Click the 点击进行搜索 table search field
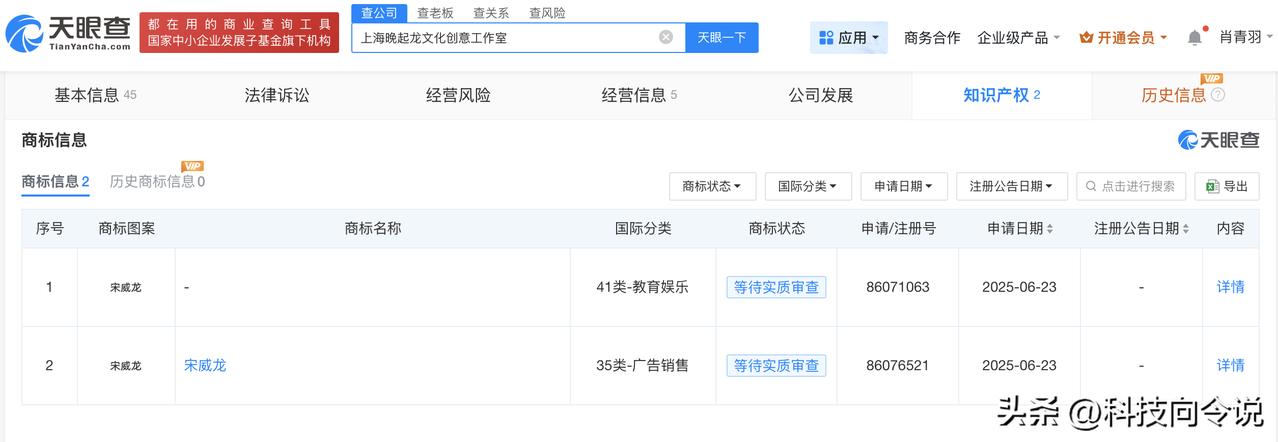Screen dimensions: 1278x442 pyautogui.click(x=1131, y=186)
